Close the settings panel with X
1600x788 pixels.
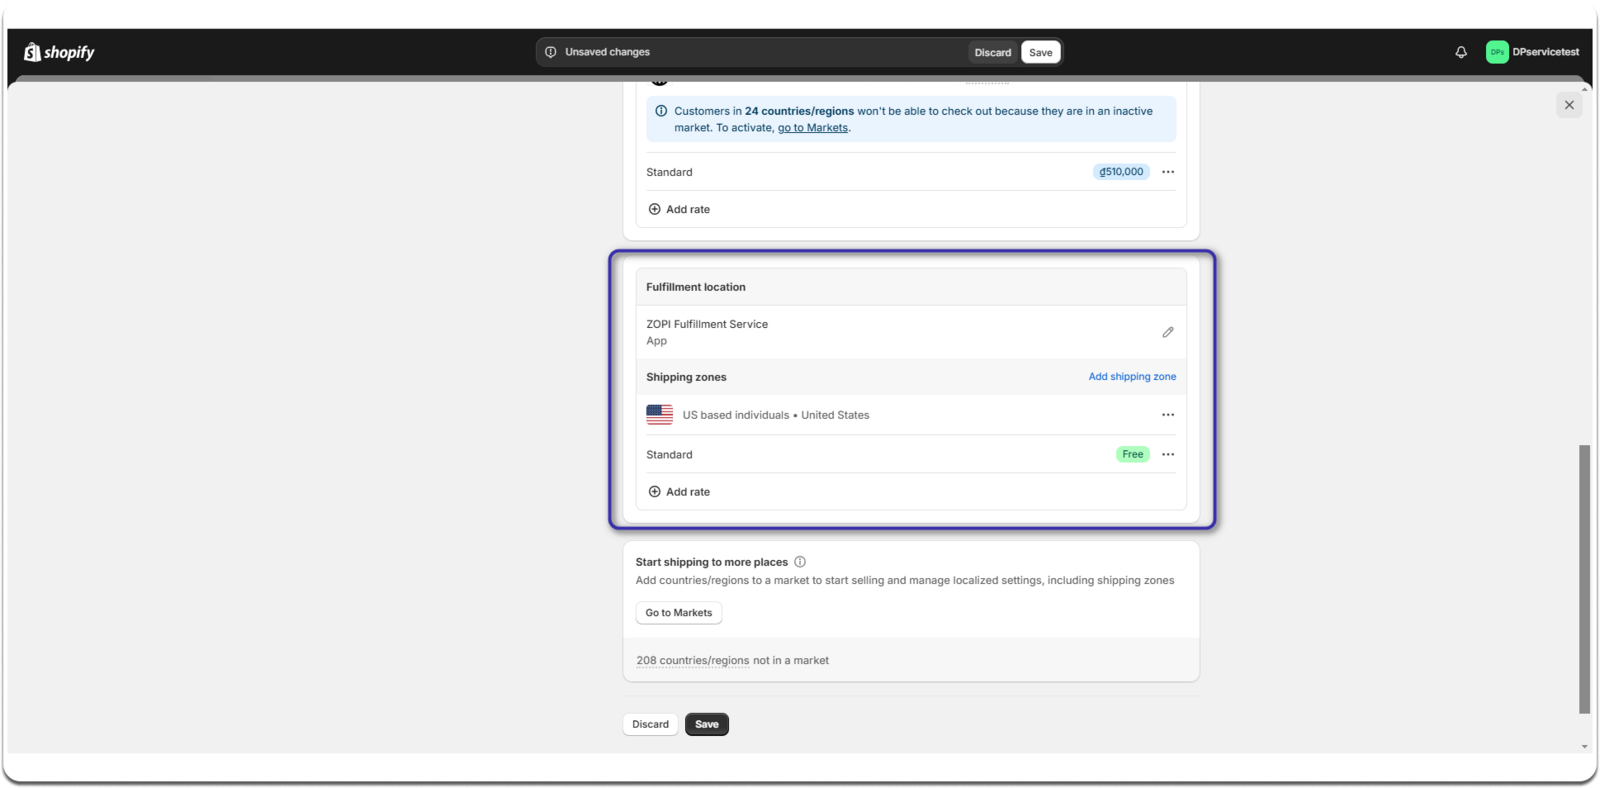(1569, 105)
